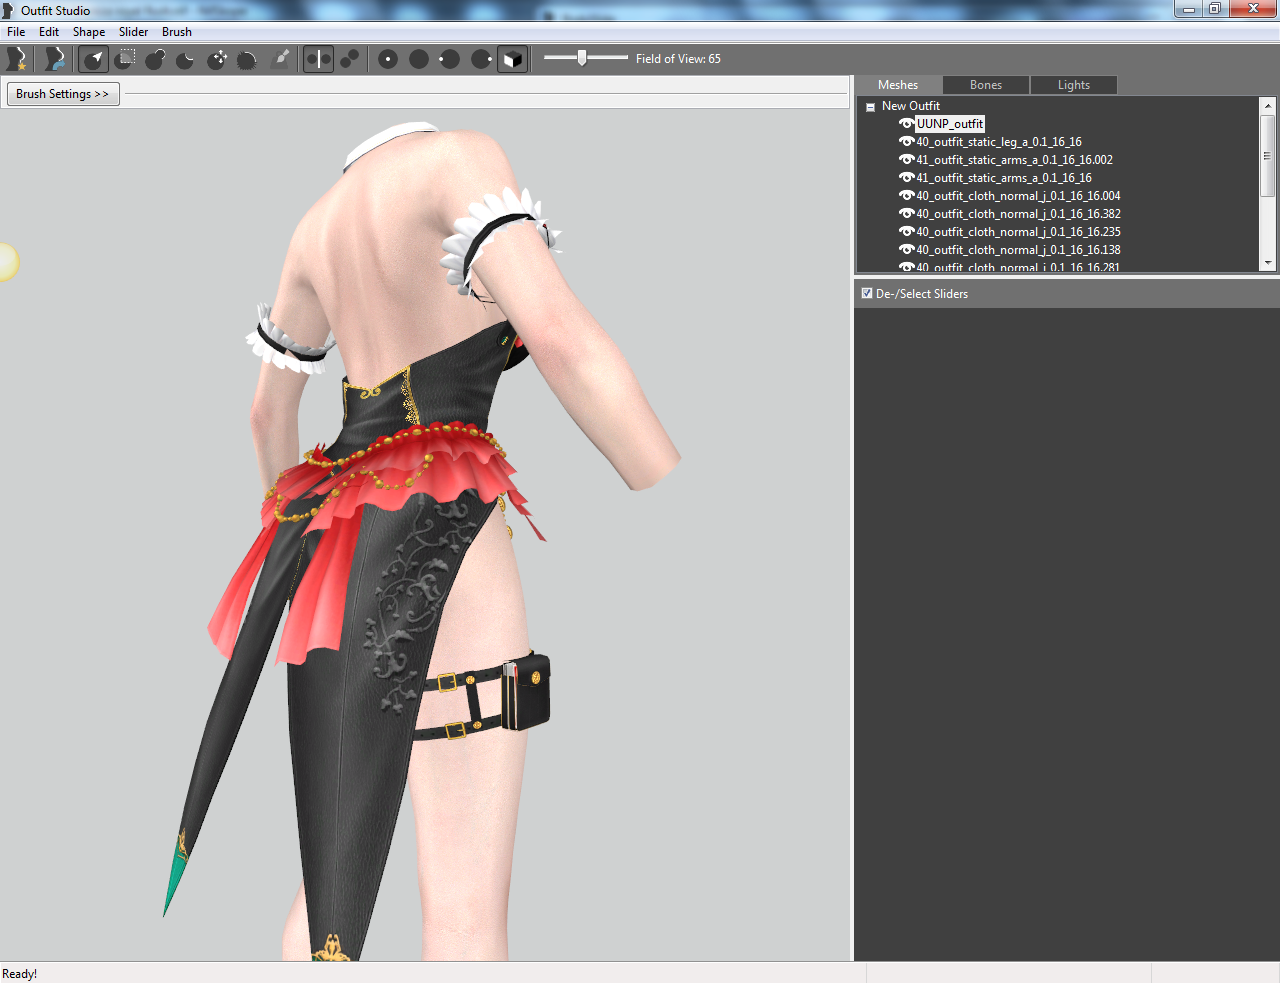The width and height of the screenshot is (1280, 984).
Task: Toggle eye for 40_outfit_static_leg_a_0.1_16_16
Action: 906,142
